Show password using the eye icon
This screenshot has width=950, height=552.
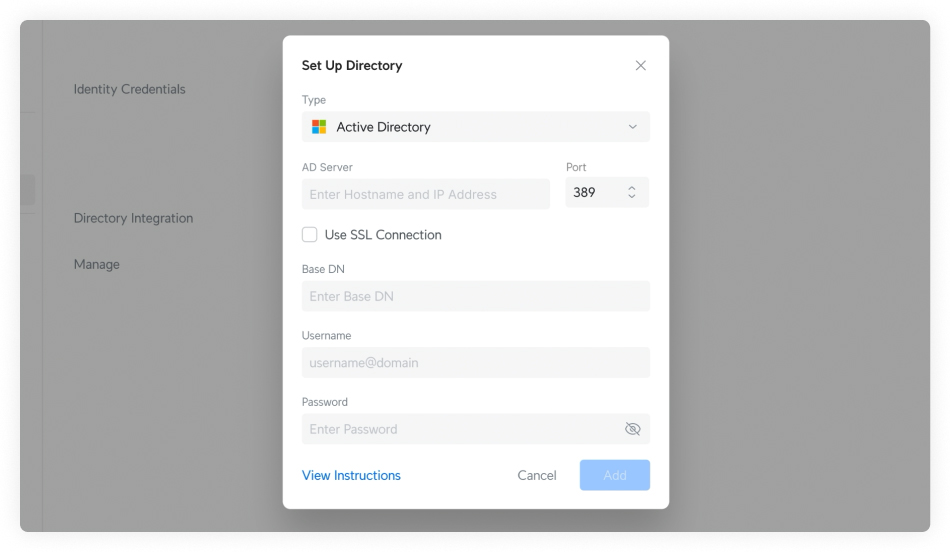click(632, 429)
